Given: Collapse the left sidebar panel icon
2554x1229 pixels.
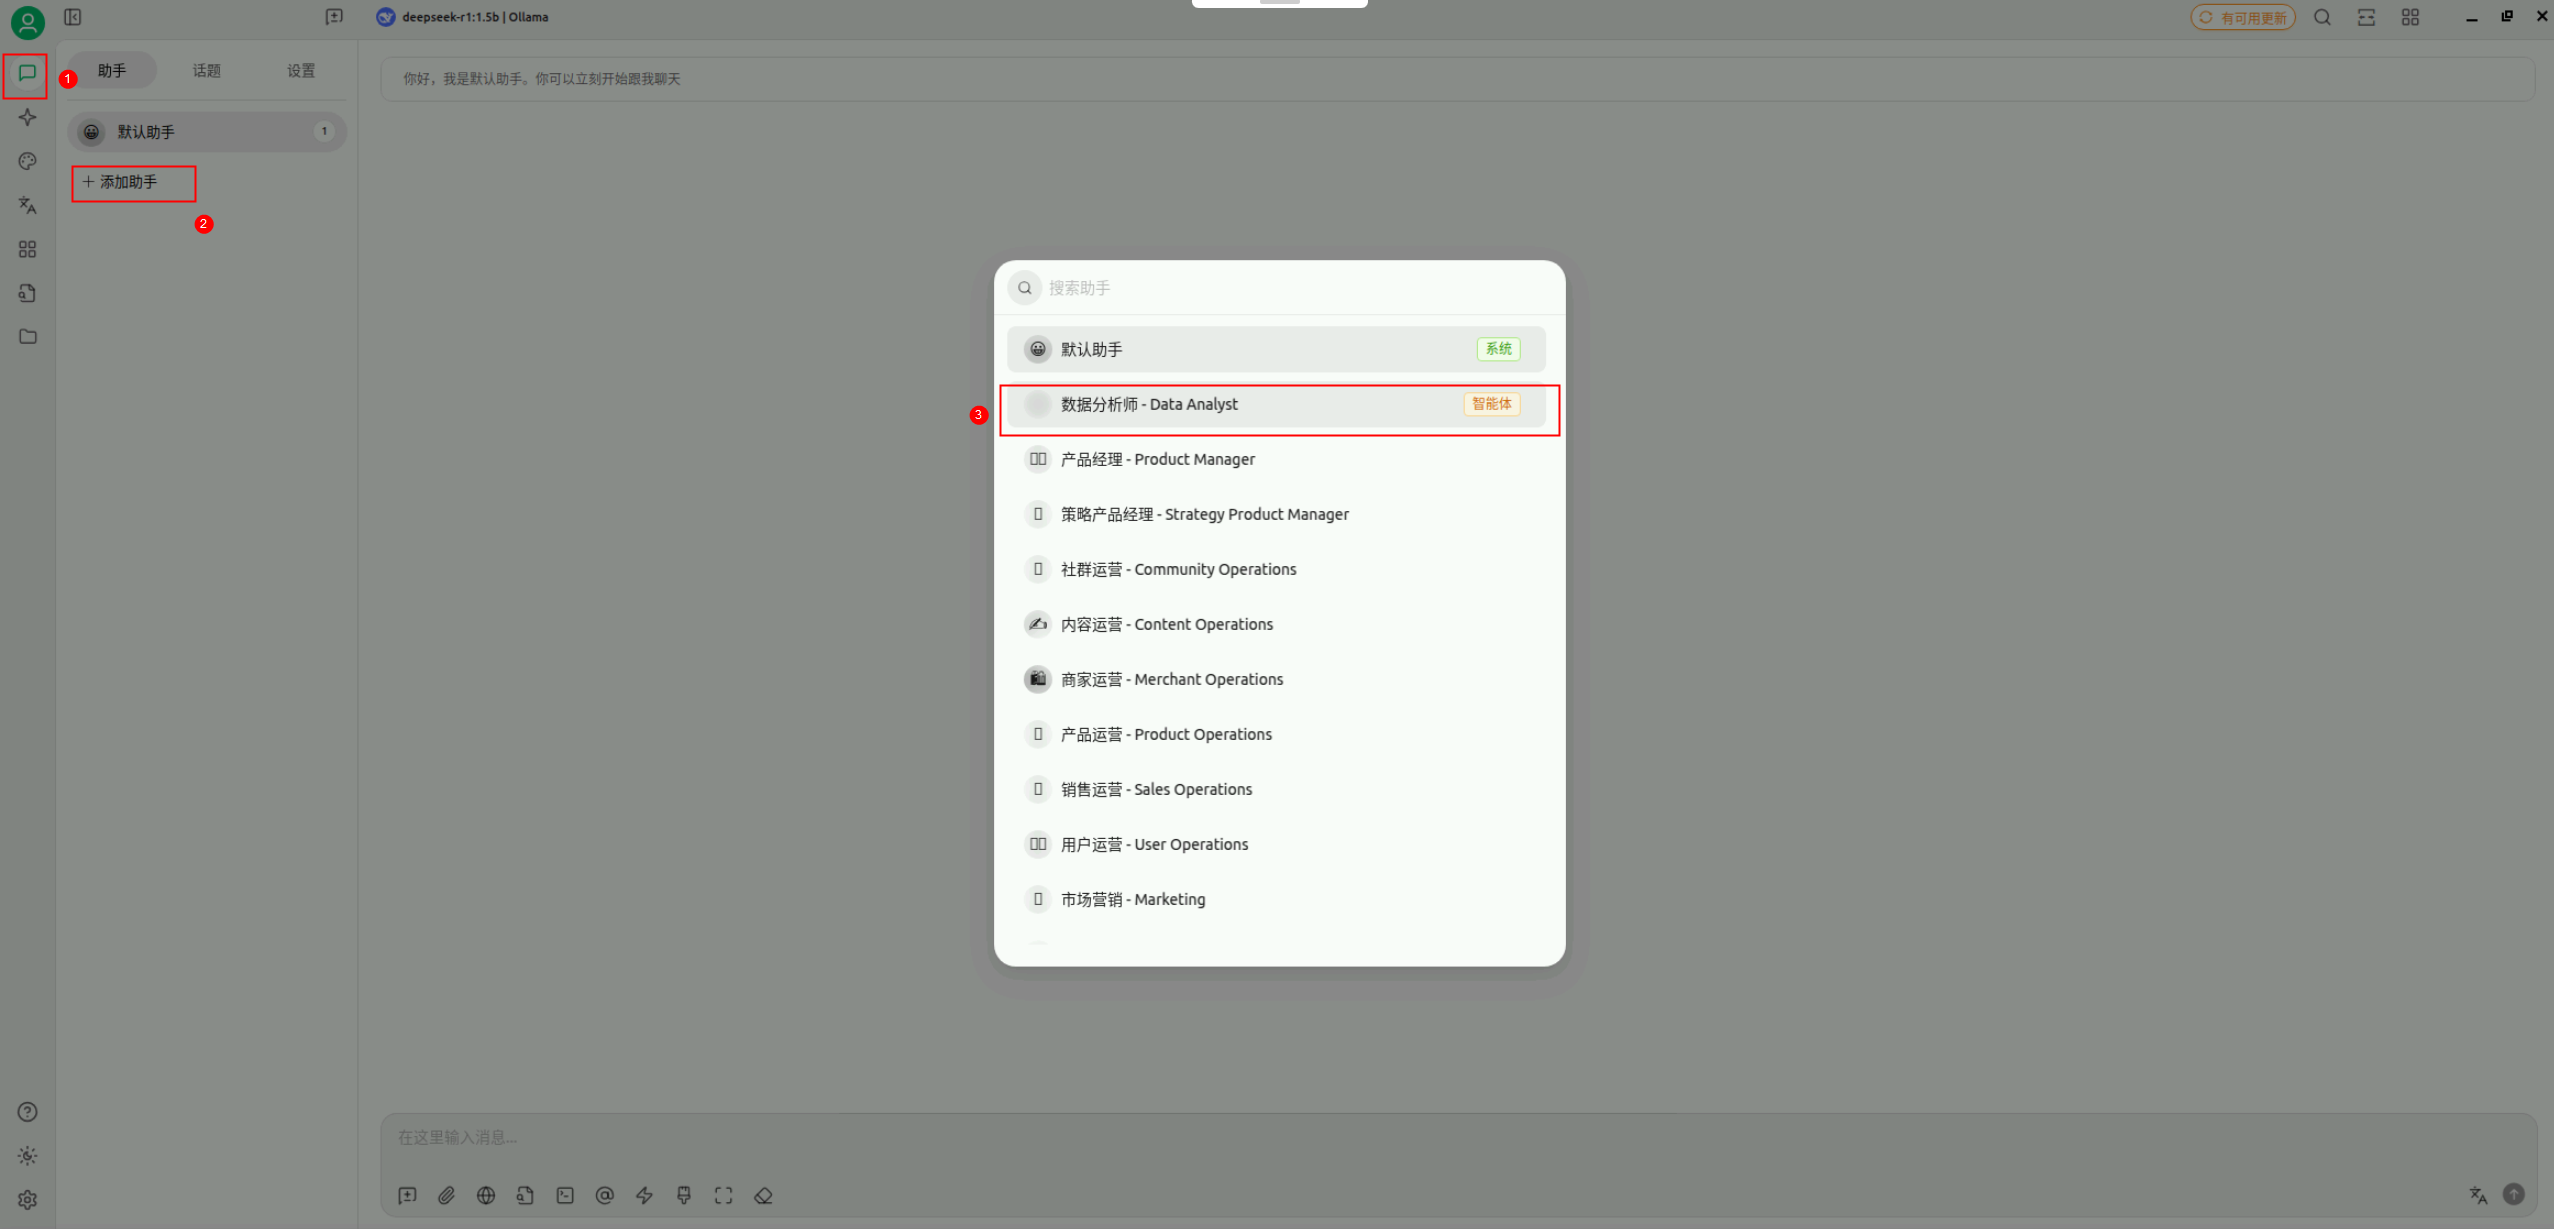Looking at the screenshot, I should click(x=73, y=17).
